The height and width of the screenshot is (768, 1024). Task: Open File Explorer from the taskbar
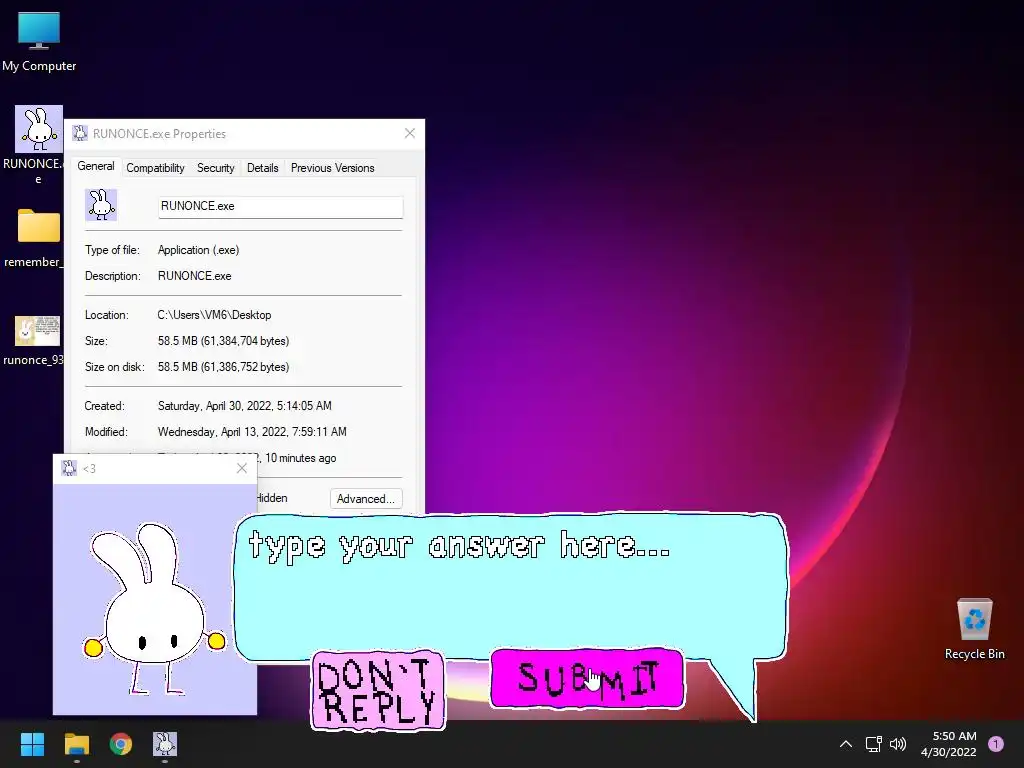click(x=76, y=744)
